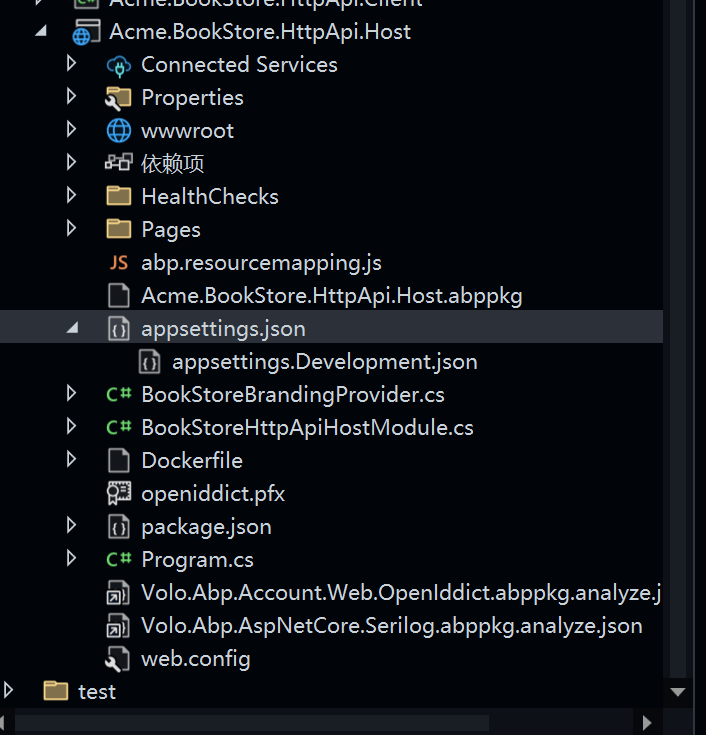
Task: Click the BookStoreBrandingProvider.cs C# icon
Action: [x=119, y=395]
